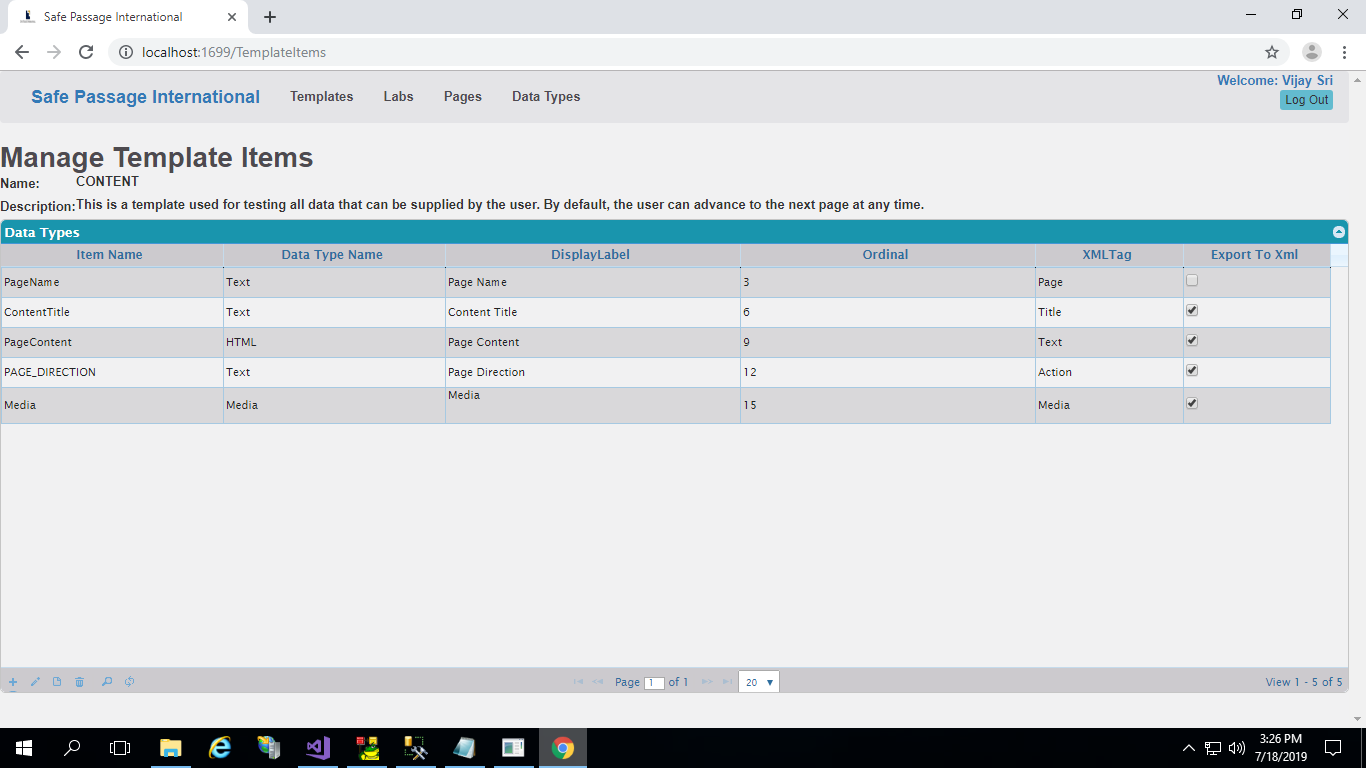Open Windows search from the taskbar

[x=72, y=748]
